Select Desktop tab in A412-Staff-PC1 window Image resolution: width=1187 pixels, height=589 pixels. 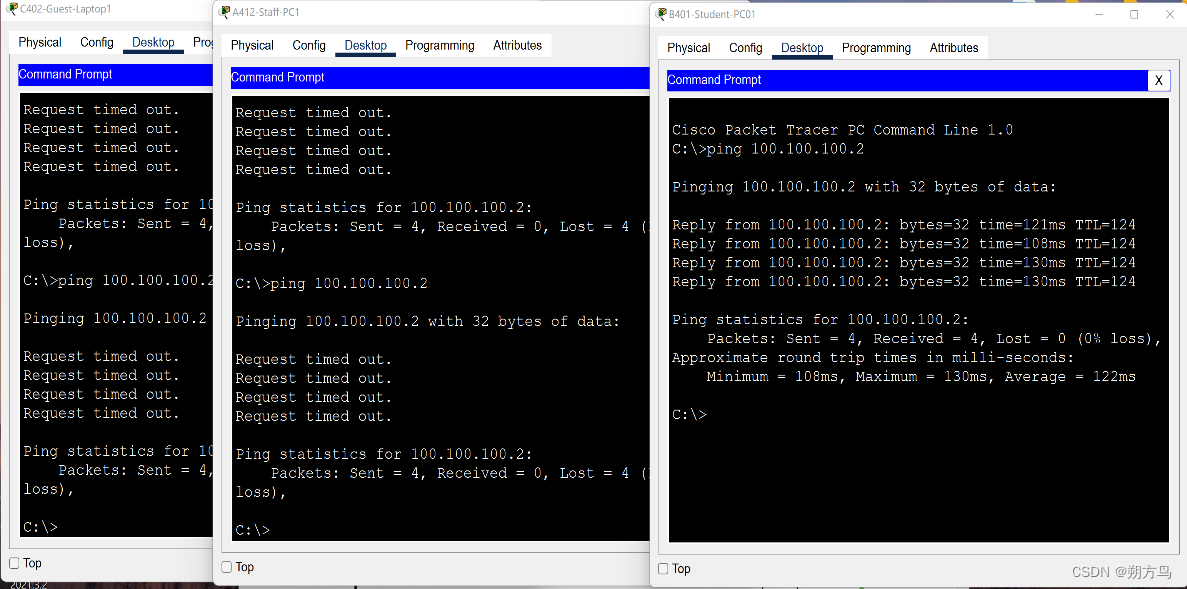[366, 45]
